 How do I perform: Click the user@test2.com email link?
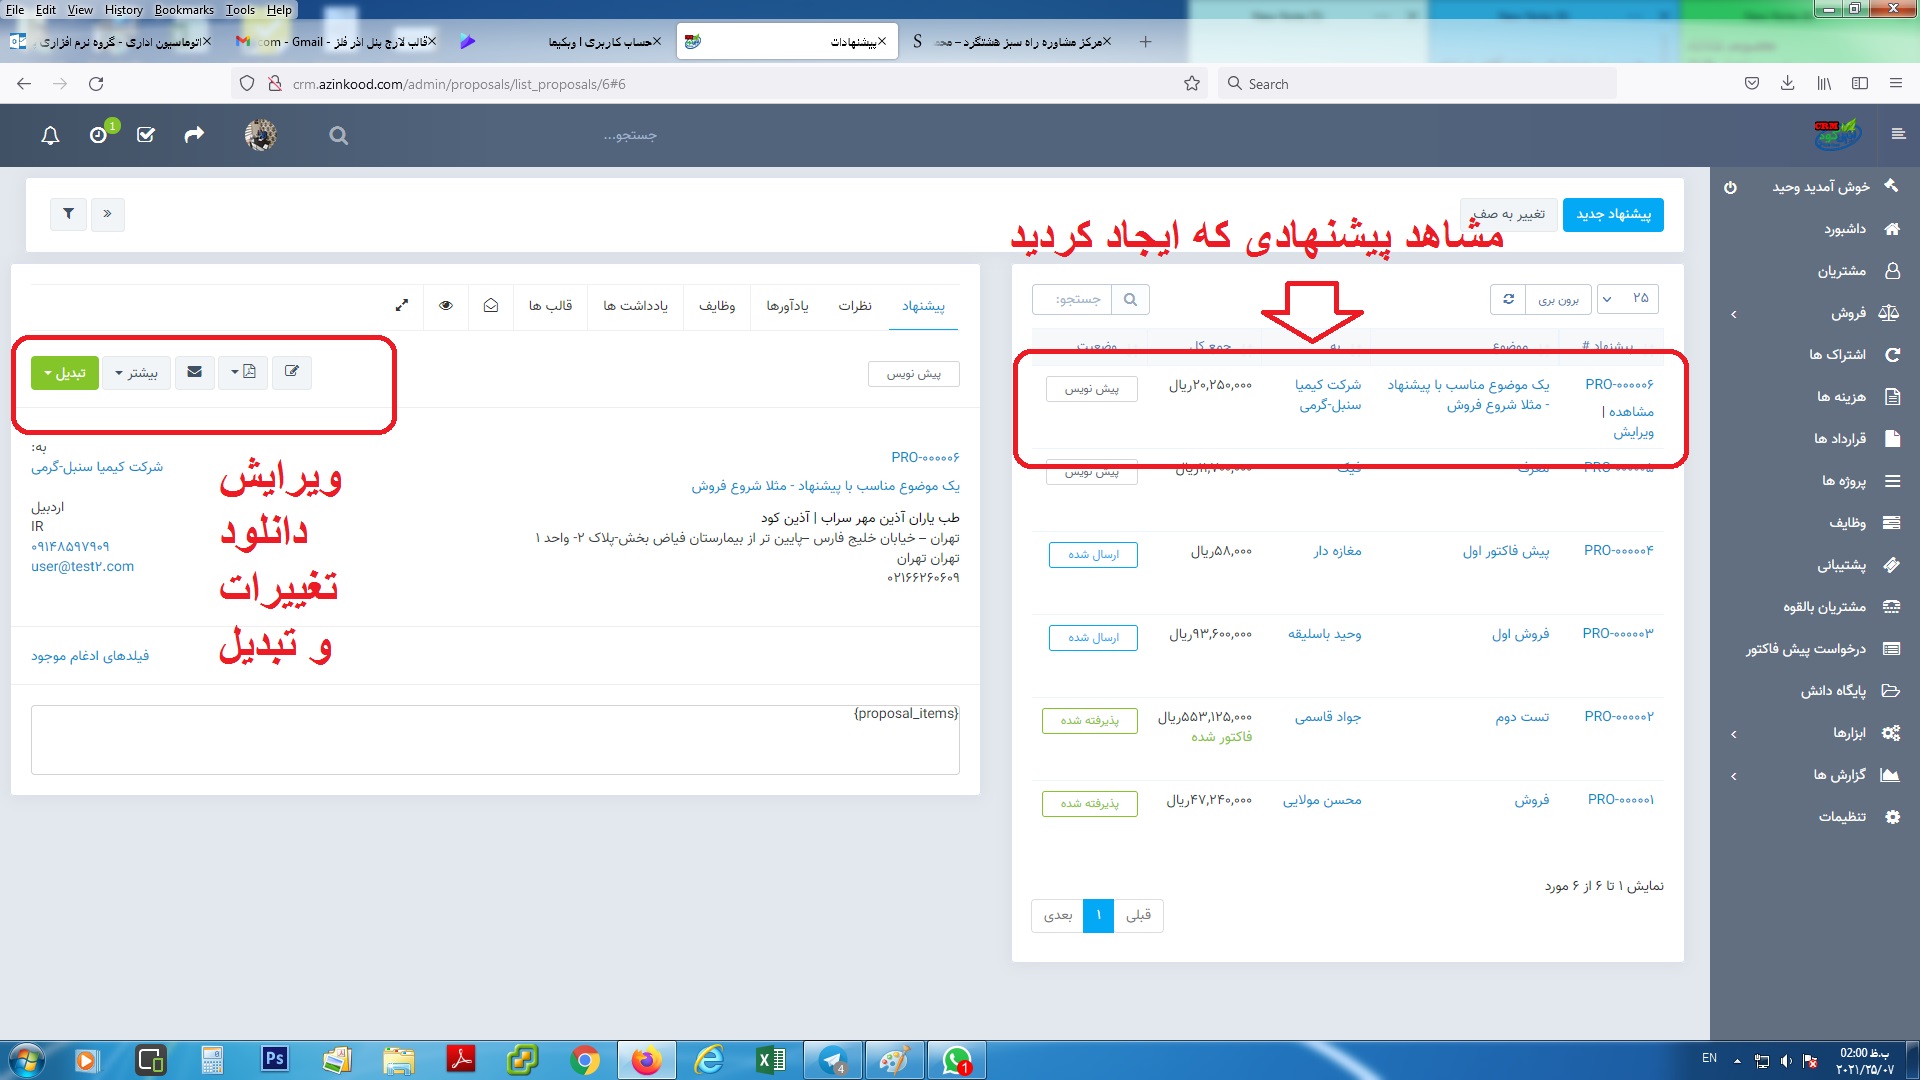[82, 566]
